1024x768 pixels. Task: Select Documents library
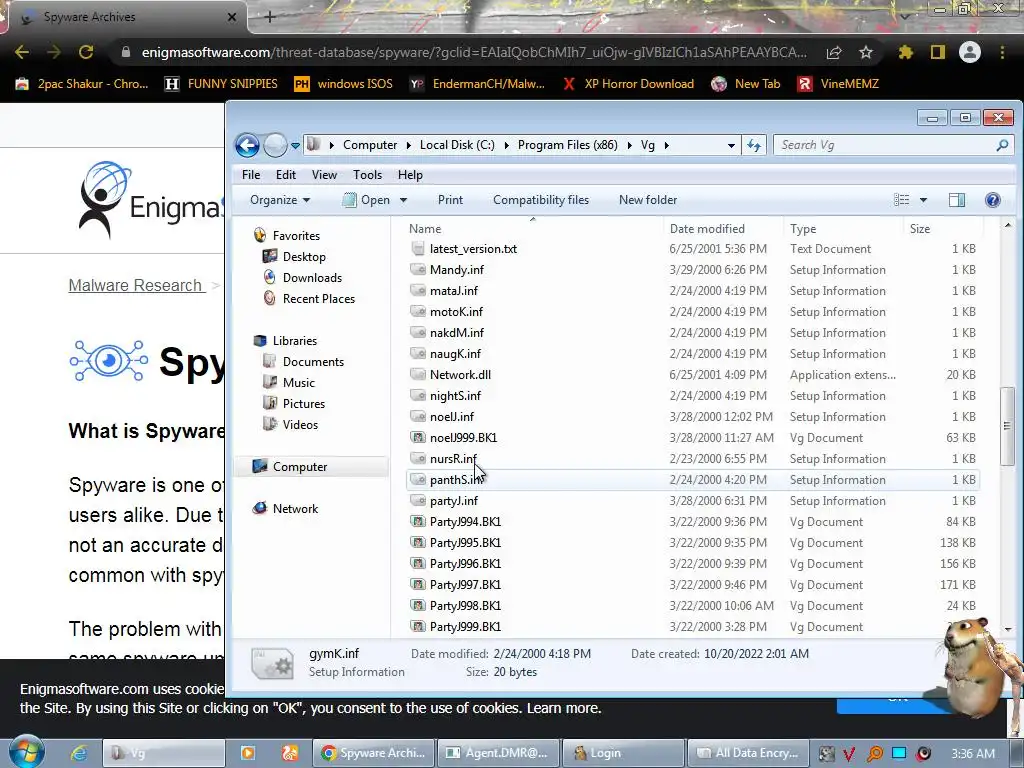click(x=313, y=362)
